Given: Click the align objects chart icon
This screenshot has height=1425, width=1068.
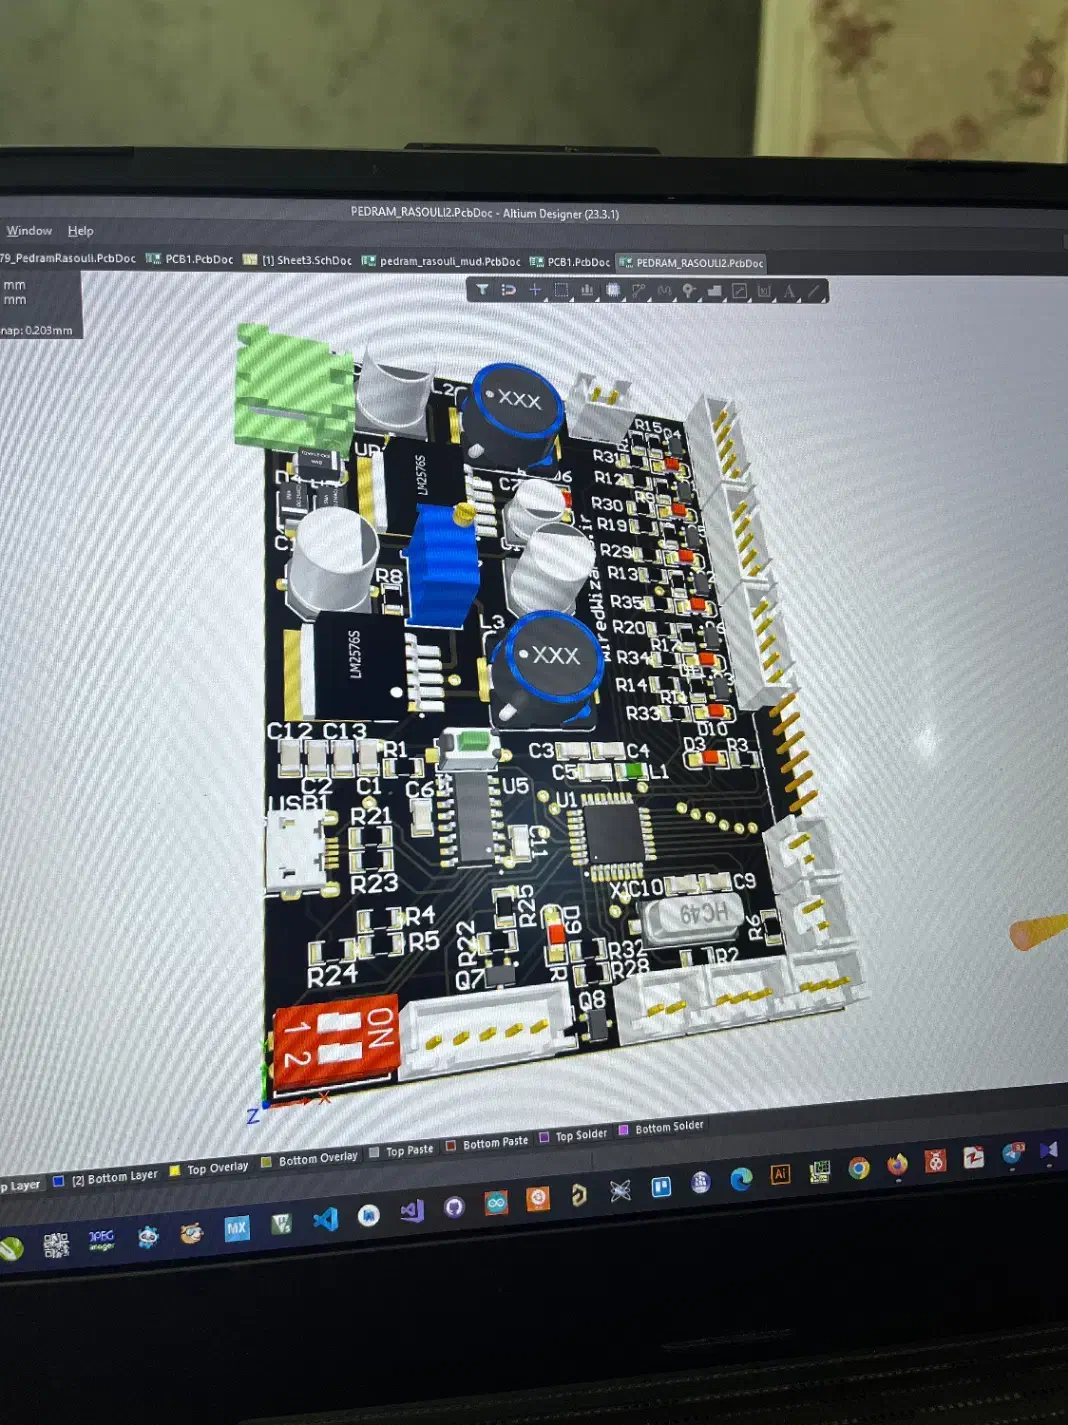Looking at the screenshot, I should pyautogui.click(x=587, y=290).
